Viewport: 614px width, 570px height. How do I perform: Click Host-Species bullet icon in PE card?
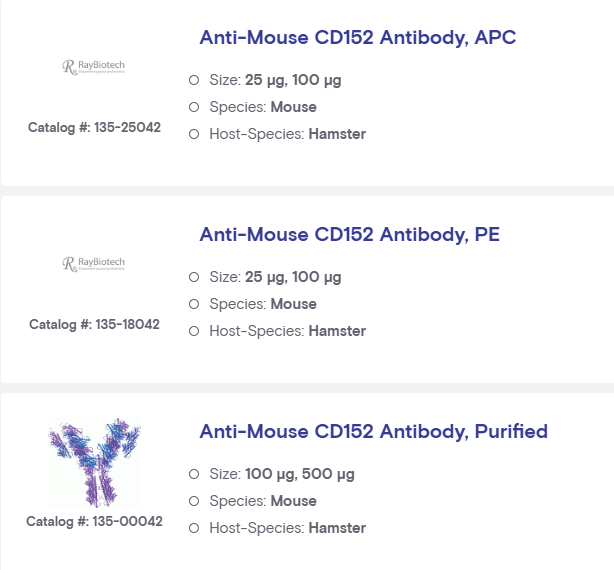point(194,331)
